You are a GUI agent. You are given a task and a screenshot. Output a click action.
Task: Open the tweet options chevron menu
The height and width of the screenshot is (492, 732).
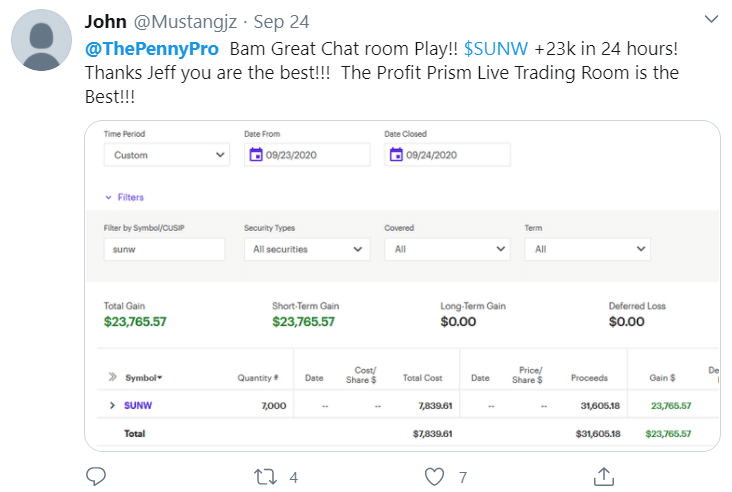pyautogui.click(x=711, y=19)
